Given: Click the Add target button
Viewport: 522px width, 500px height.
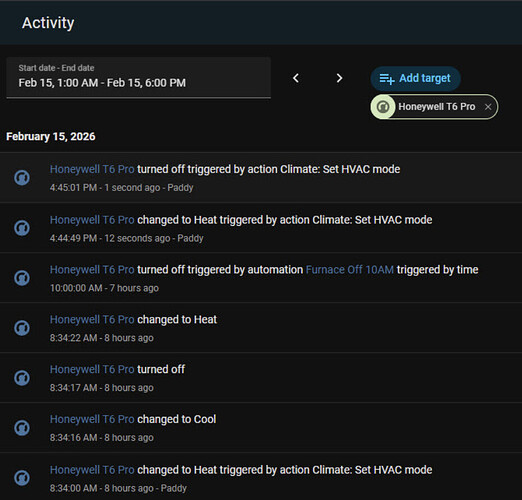Looking at the screenshot, I should point(415,79).
